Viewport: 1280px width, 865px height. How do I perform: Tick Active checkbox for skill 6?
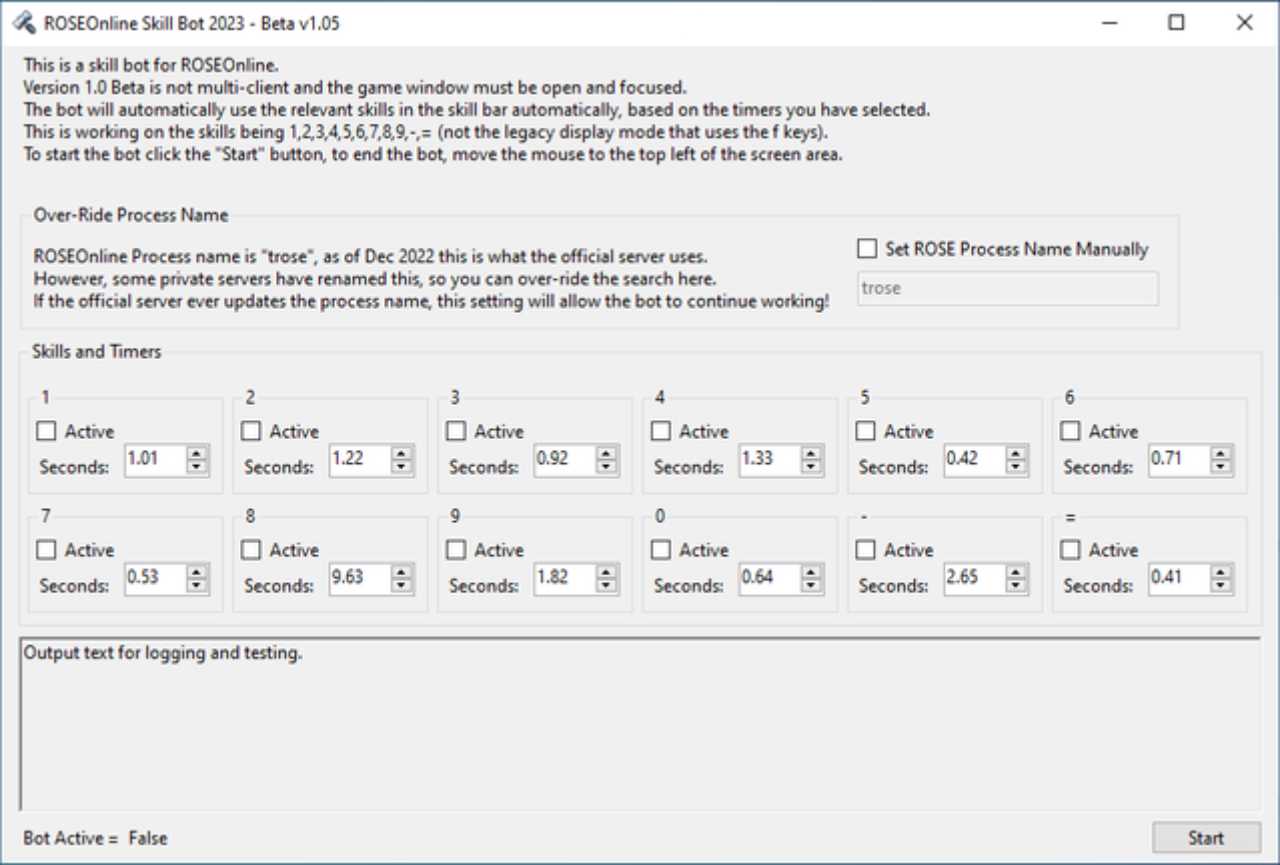[x=1070, y=431]
